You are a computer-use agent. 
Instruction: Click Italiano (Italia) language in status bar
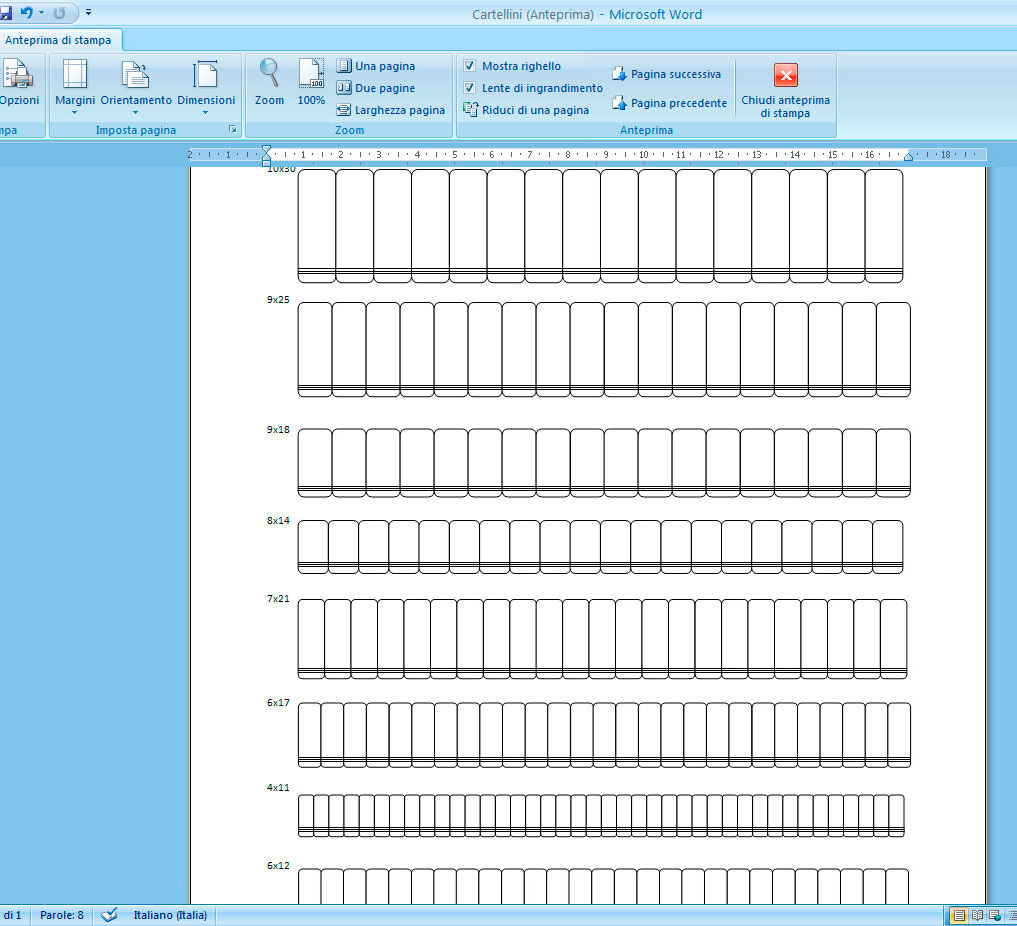[170, 915]
